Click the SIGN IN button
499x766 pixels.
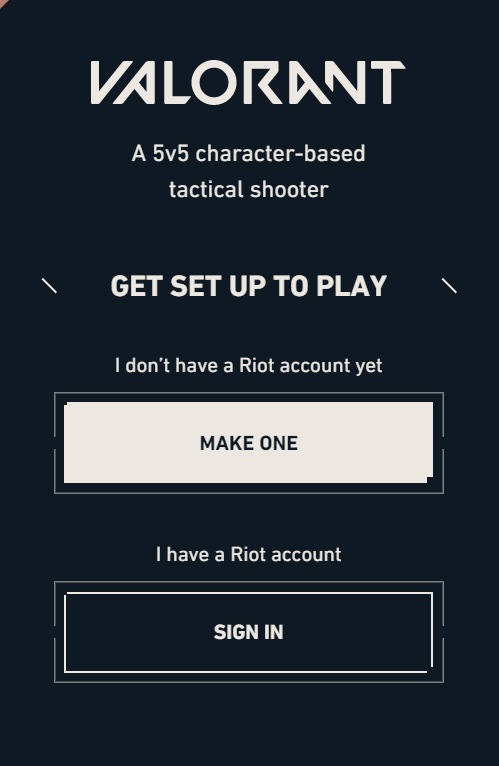pyautogui.click(x=248, y=632)
